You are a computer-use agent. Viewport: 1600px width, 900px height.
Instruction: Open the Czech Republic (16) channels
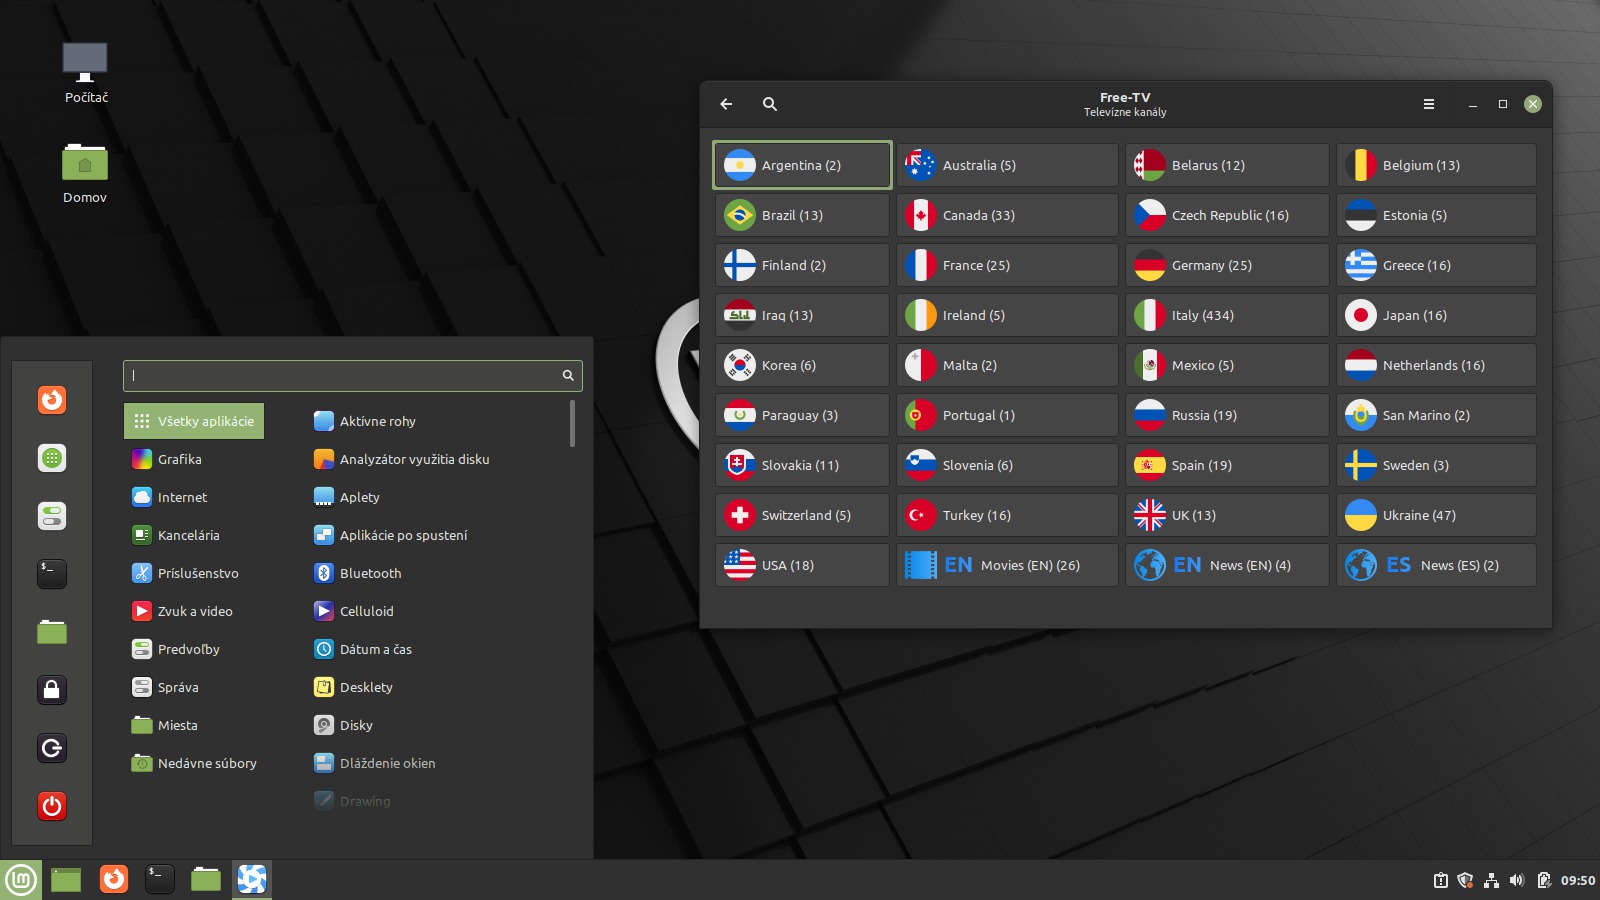1227,215
